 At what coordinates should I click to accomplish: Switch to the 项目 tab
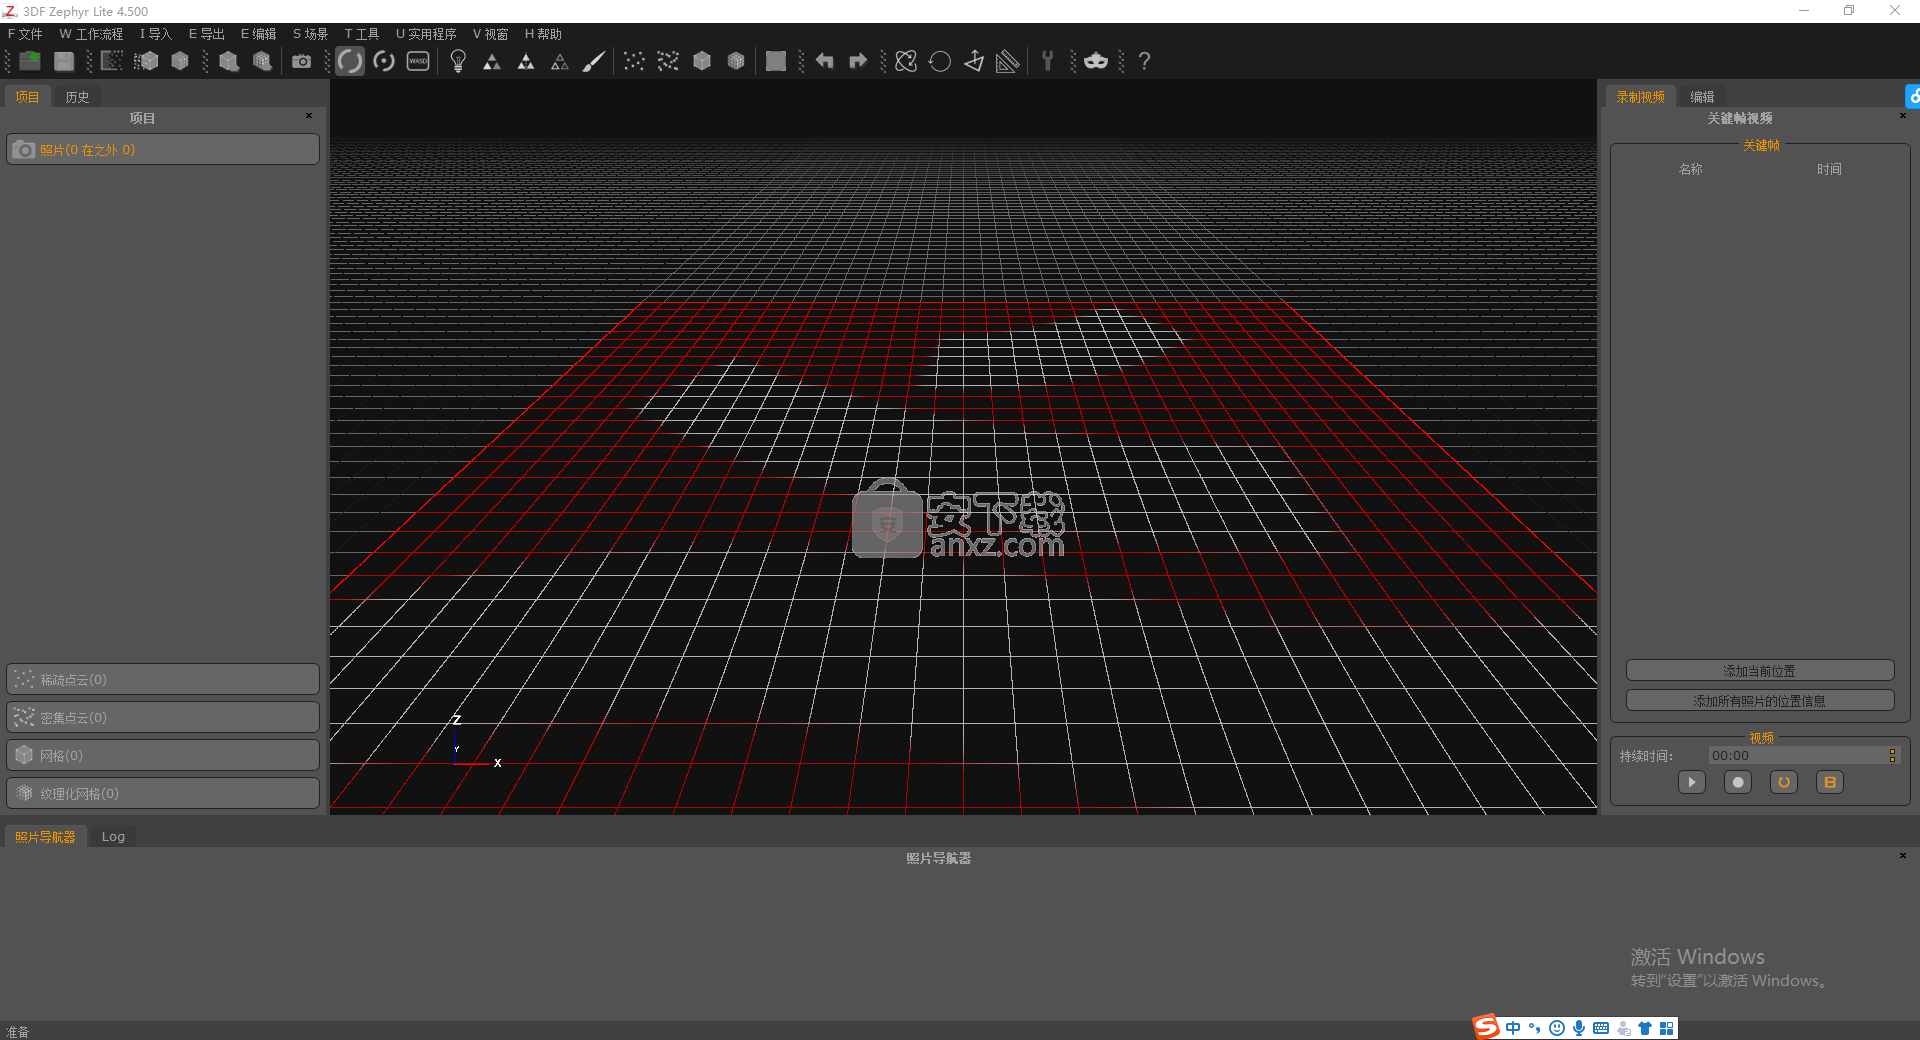[x=27, y=97]
